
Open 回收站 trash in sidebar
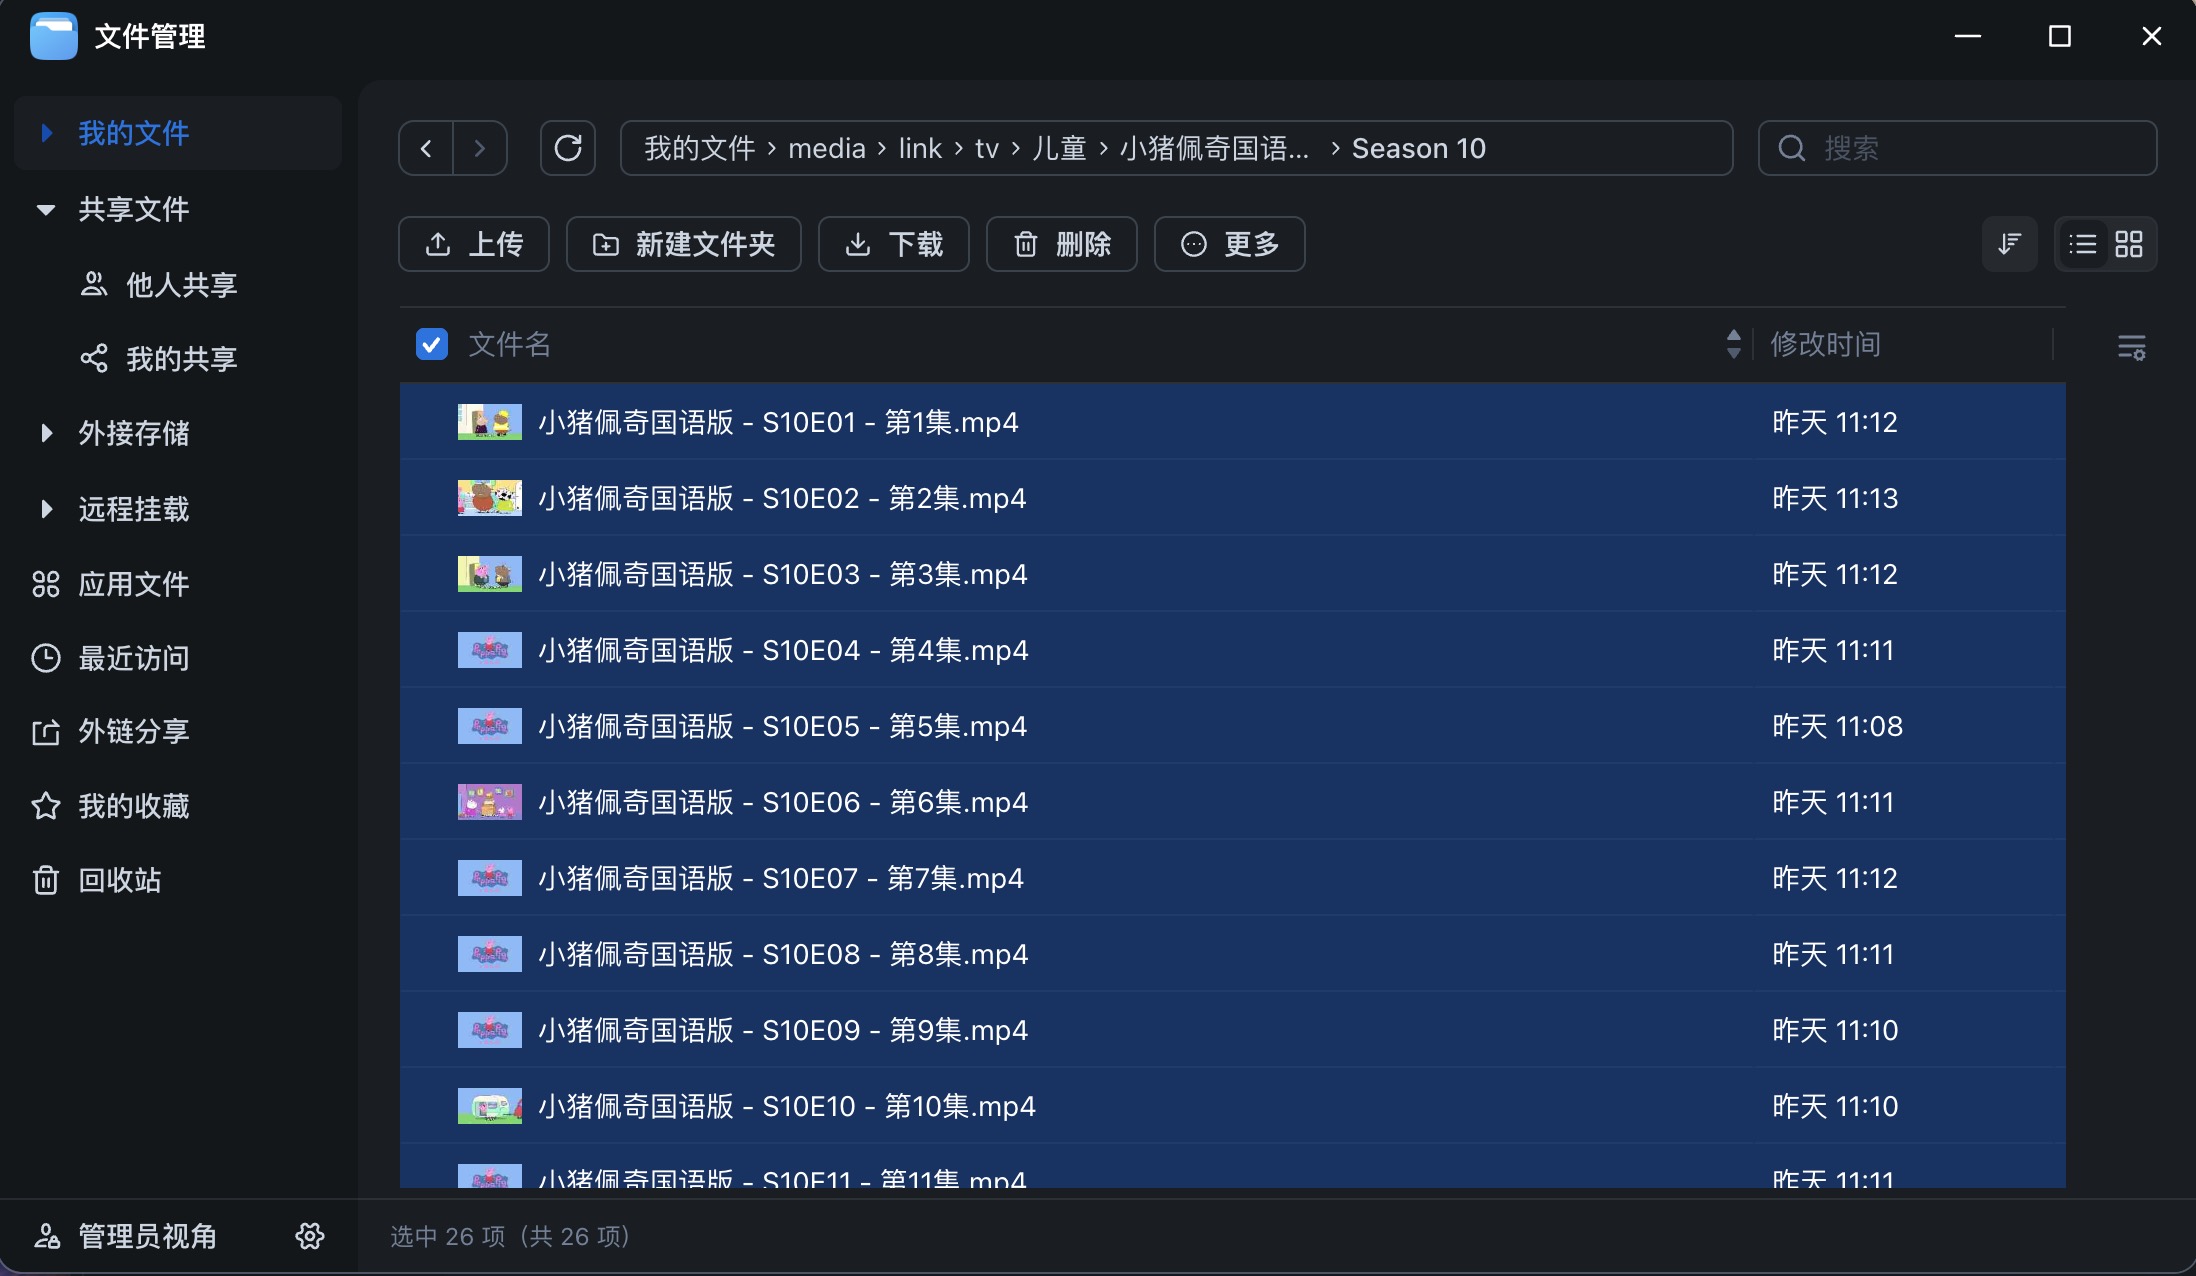click(120, 880)
